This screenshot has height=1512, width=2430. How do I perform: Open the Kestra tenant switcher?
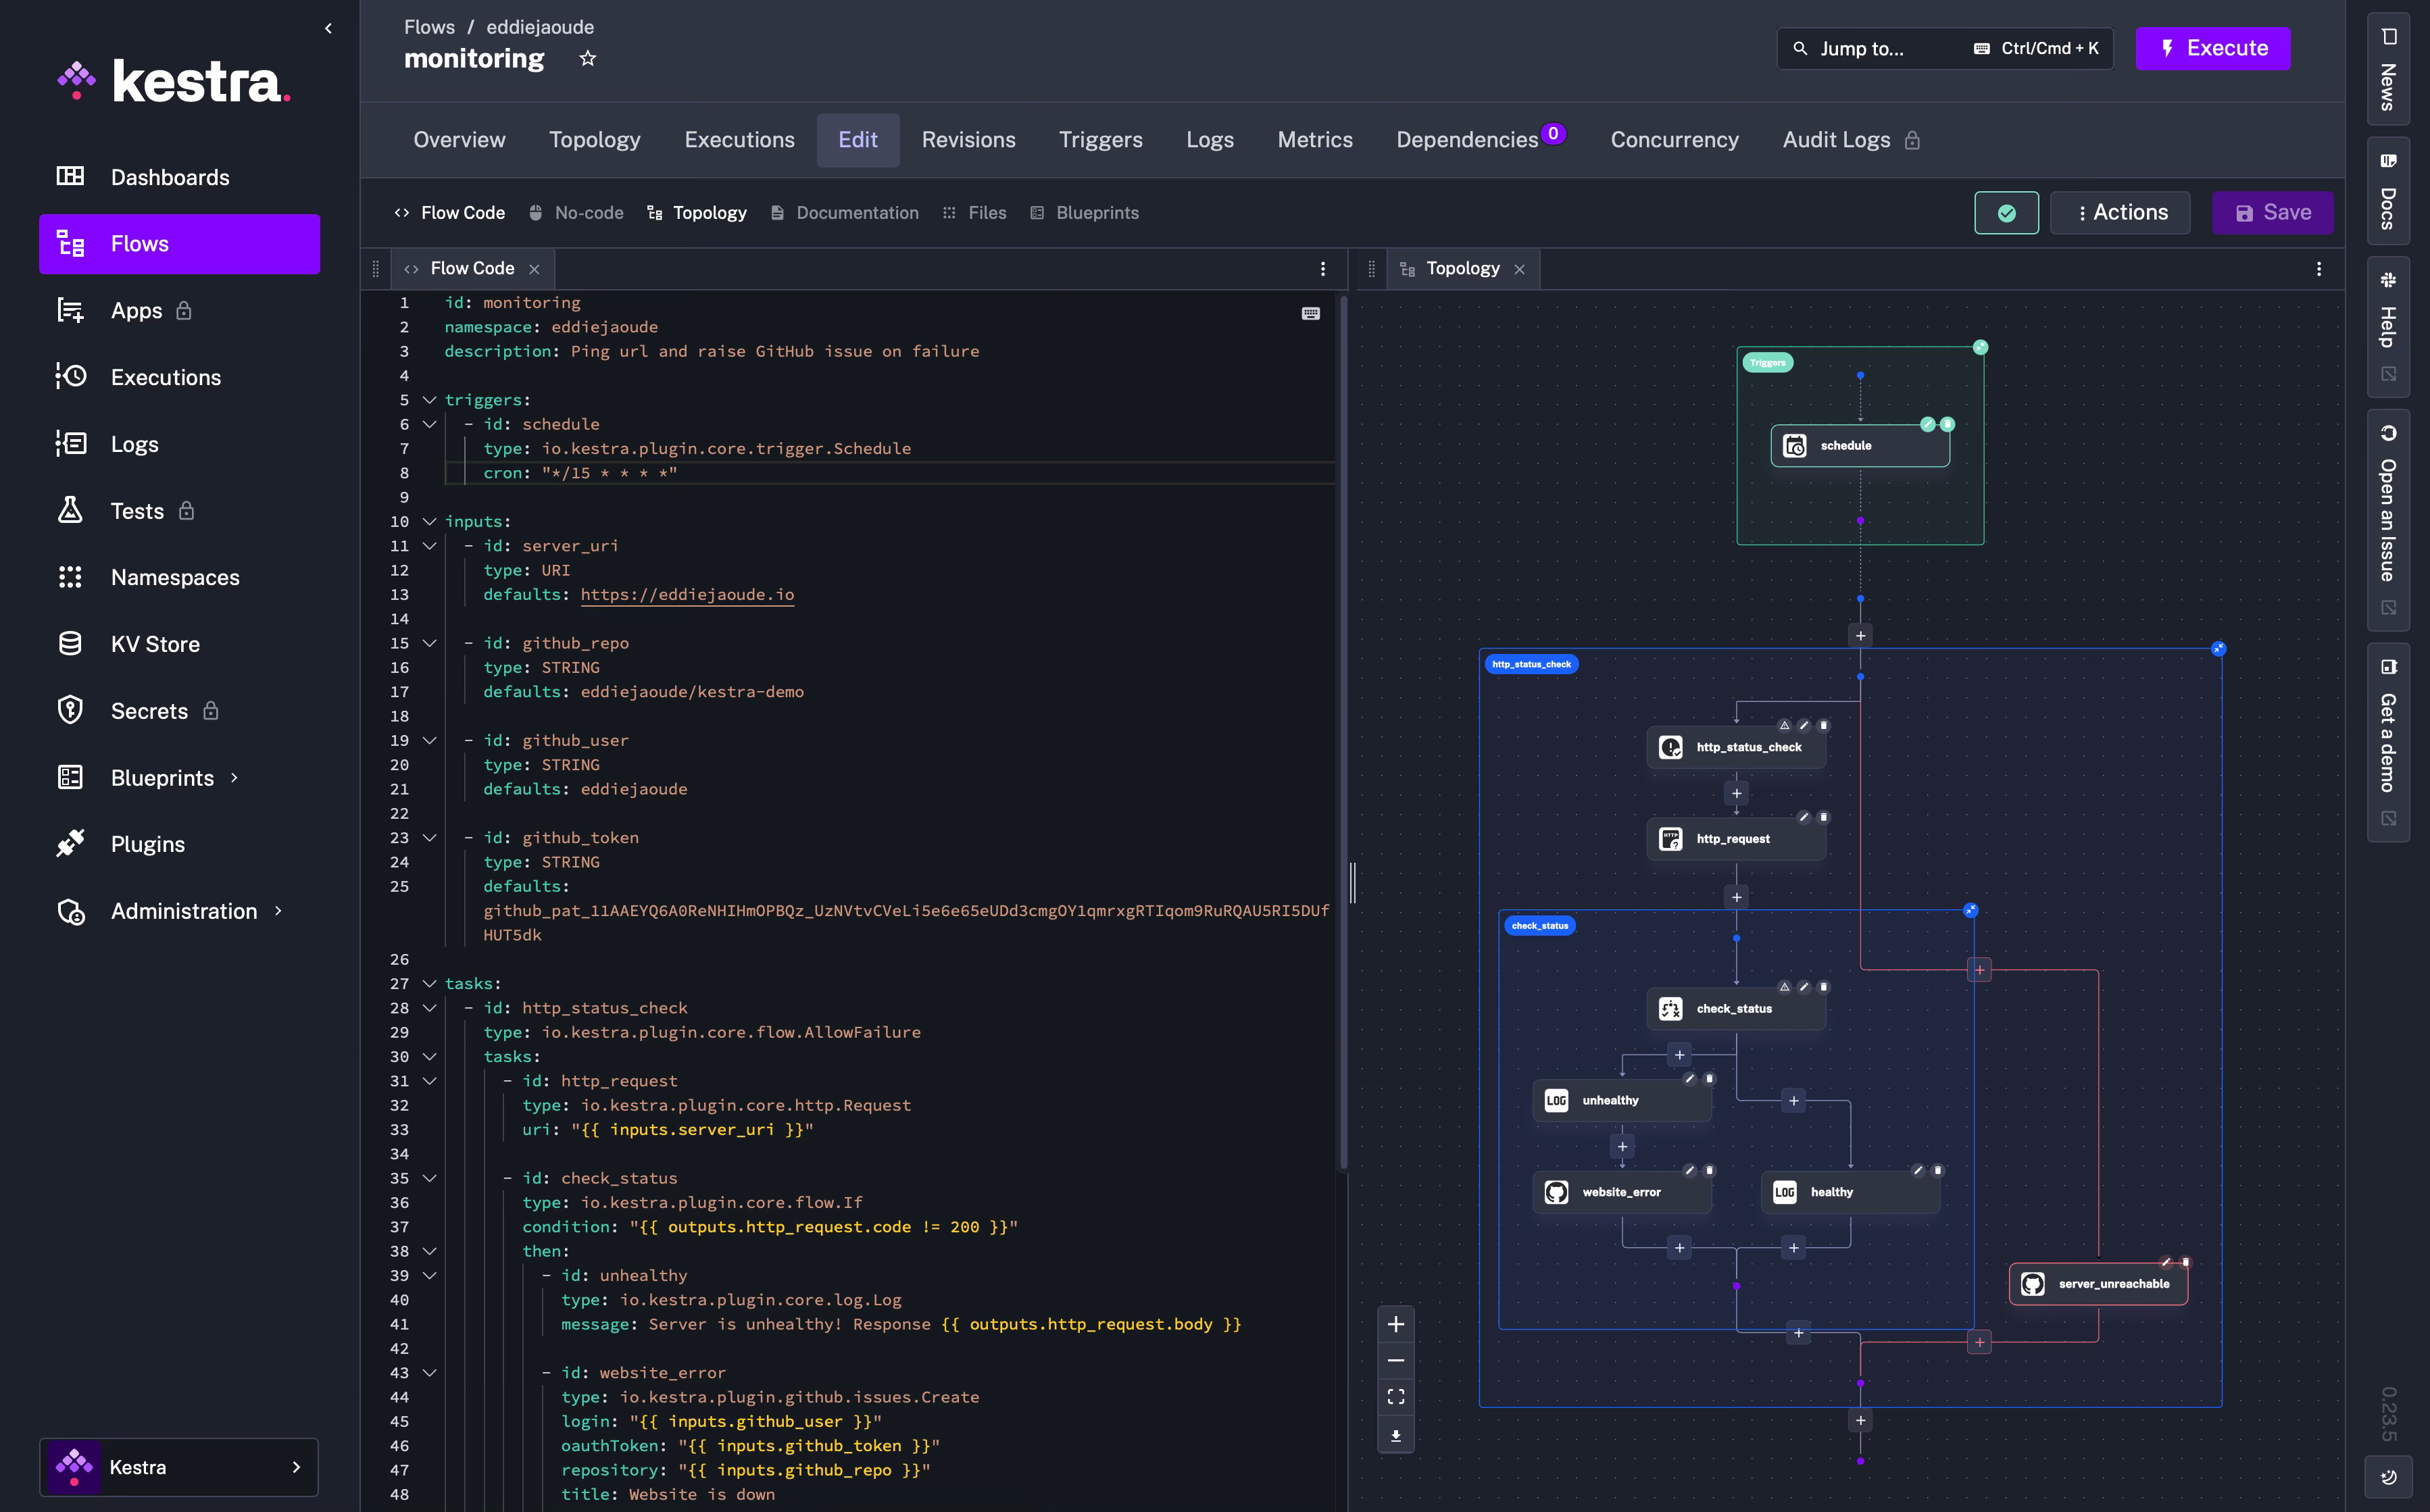(179, 1466)
